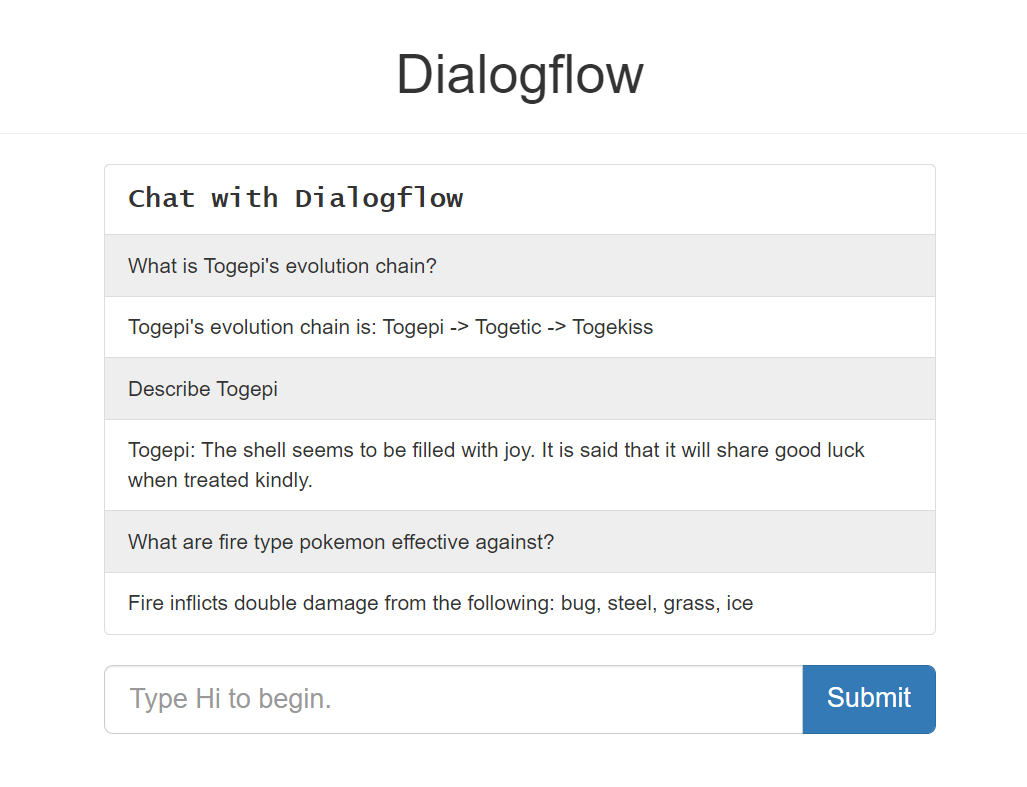The height and width of the screenshot is (787, 1027).
Task: Click the word "grass" in the fire reply
Action: click(690, 603)
